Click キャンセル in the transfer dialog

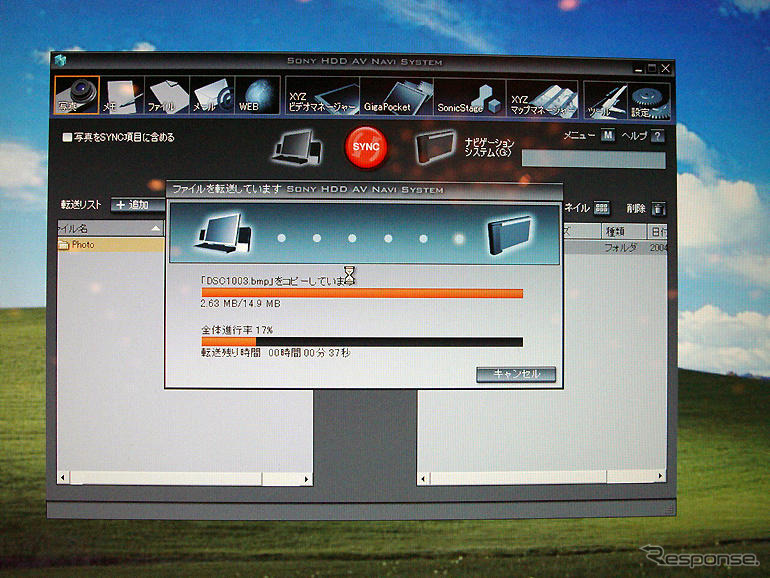click(x=516, y=374)
